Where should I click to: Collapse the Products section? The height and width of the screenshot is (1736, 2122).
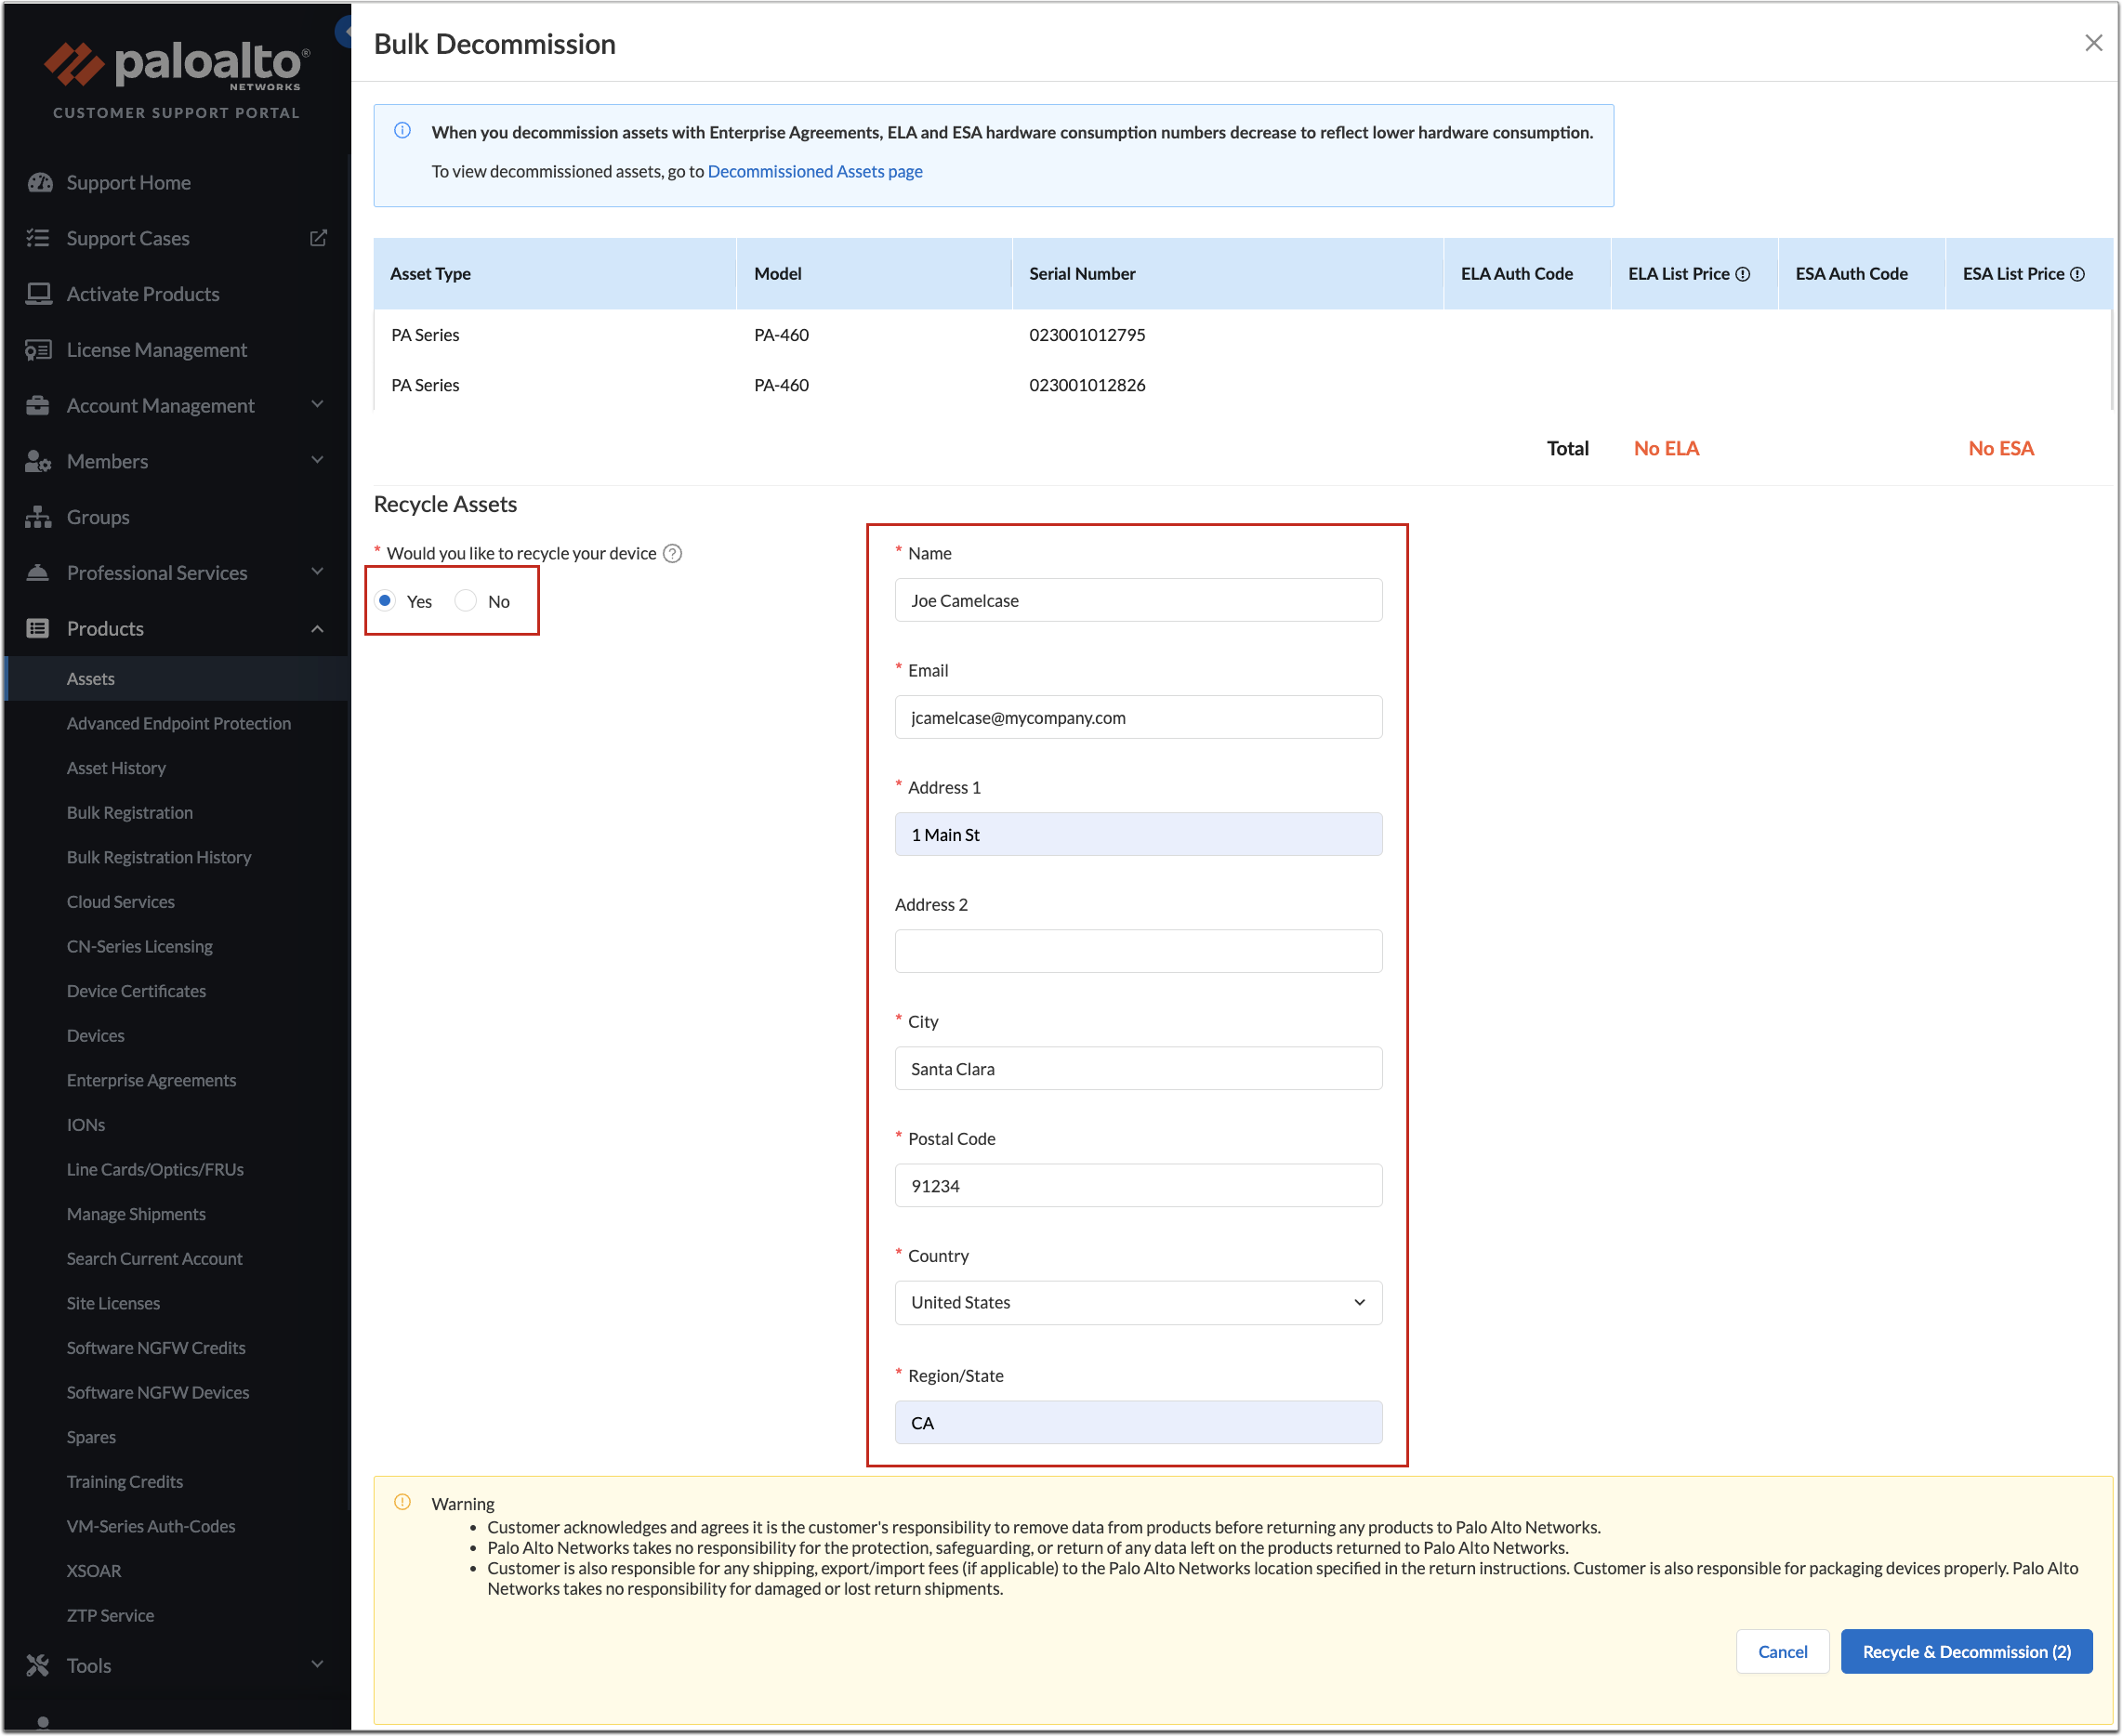pos(317,629)
